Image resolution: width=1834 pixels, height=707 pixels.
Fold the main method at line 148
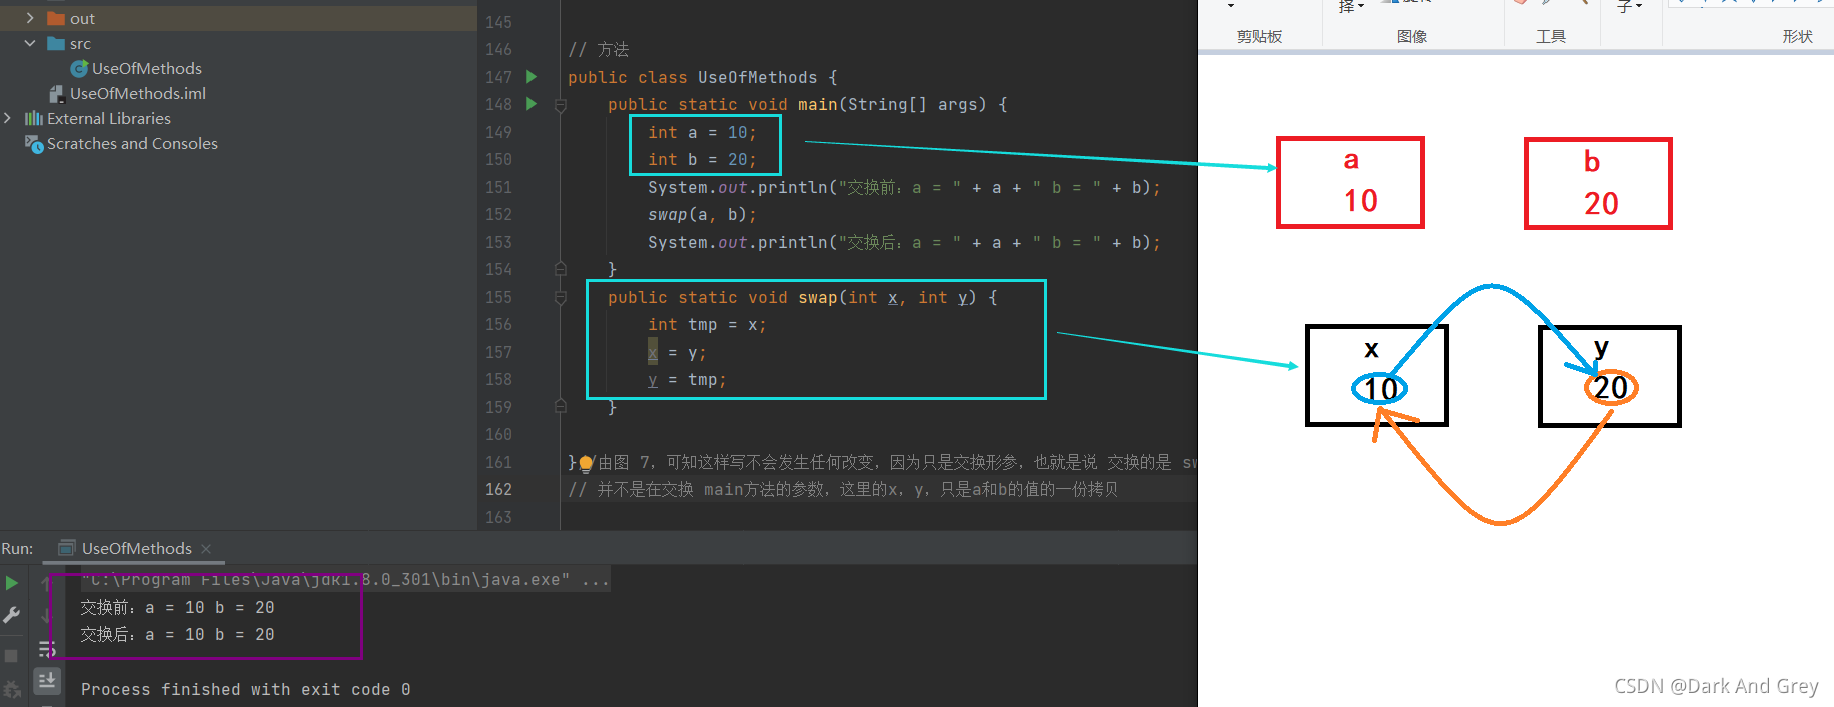[561, 105]
